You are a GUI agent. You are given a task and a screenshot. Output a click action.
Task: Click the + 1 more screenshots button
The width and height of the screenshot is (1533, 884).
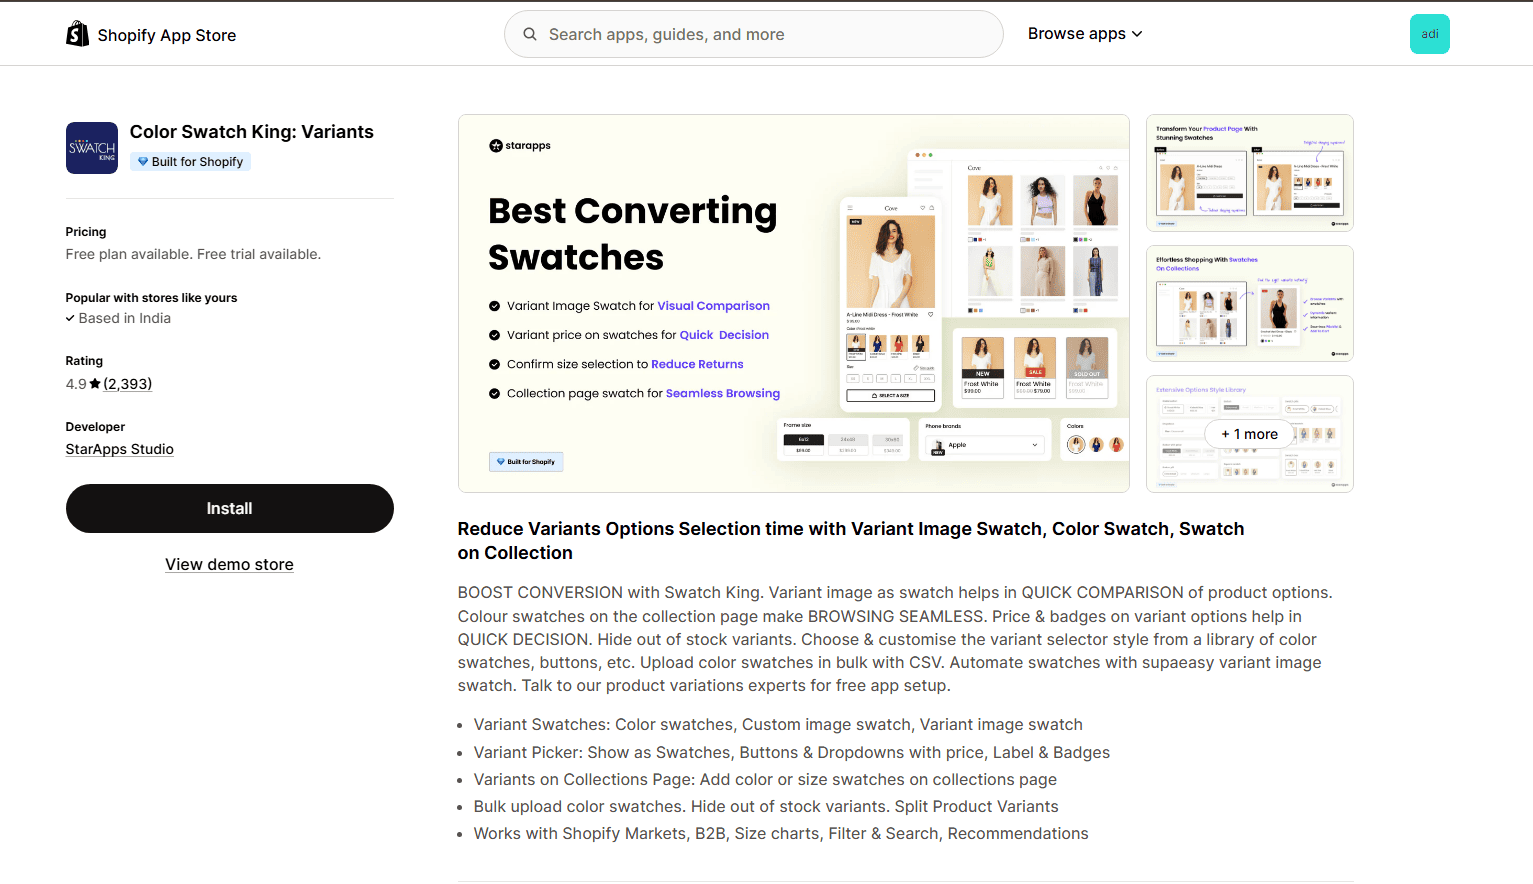click(1250, 434)
